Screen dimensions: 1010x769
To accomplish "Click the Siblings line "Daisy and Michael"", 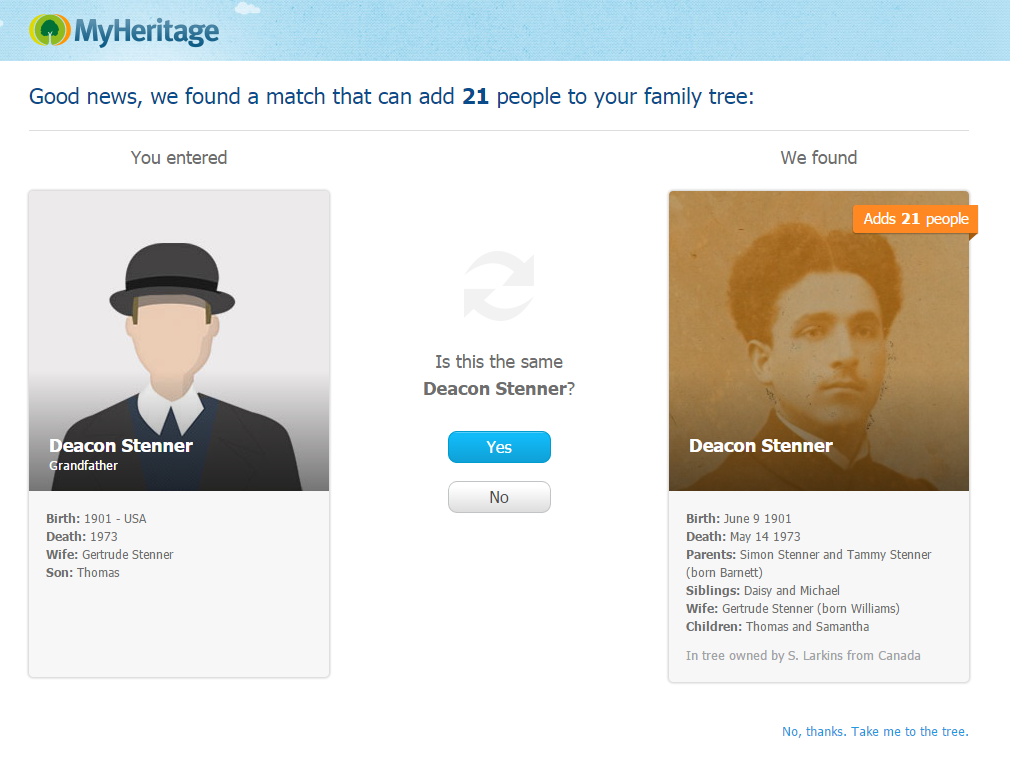I will click(x=762, y=591).
